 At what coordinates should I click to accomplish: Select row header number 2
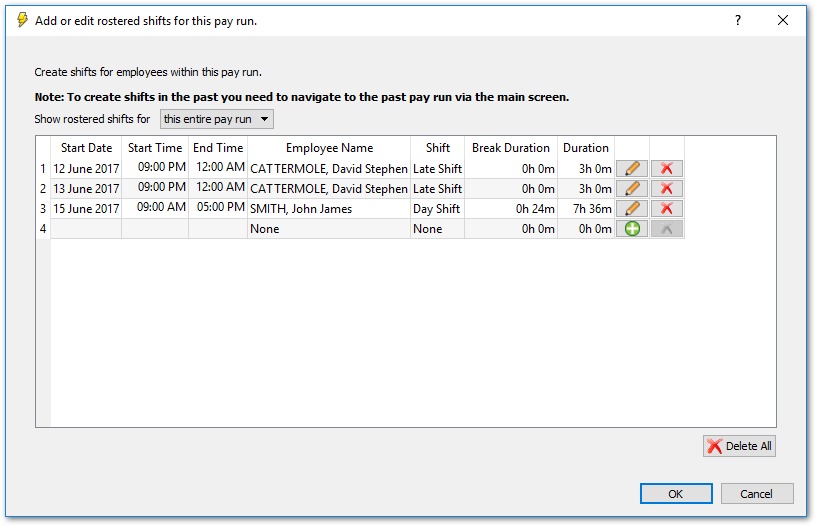(43, 188)
